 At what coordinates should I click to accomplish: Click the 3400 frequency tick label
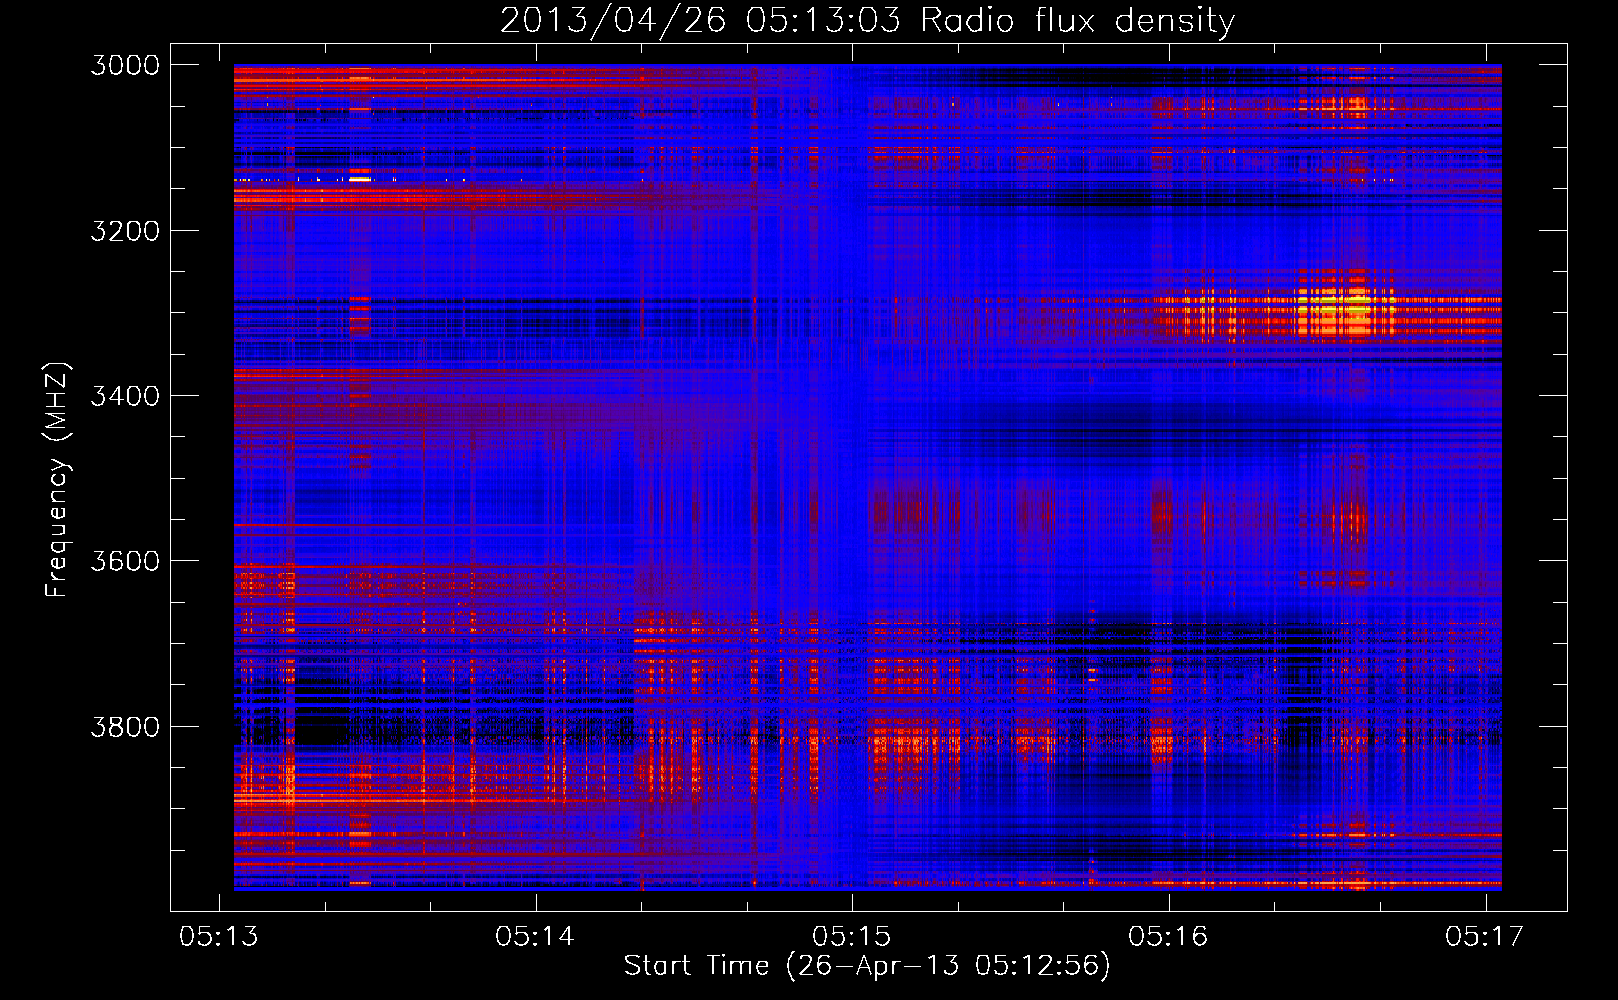pos(125,396)
